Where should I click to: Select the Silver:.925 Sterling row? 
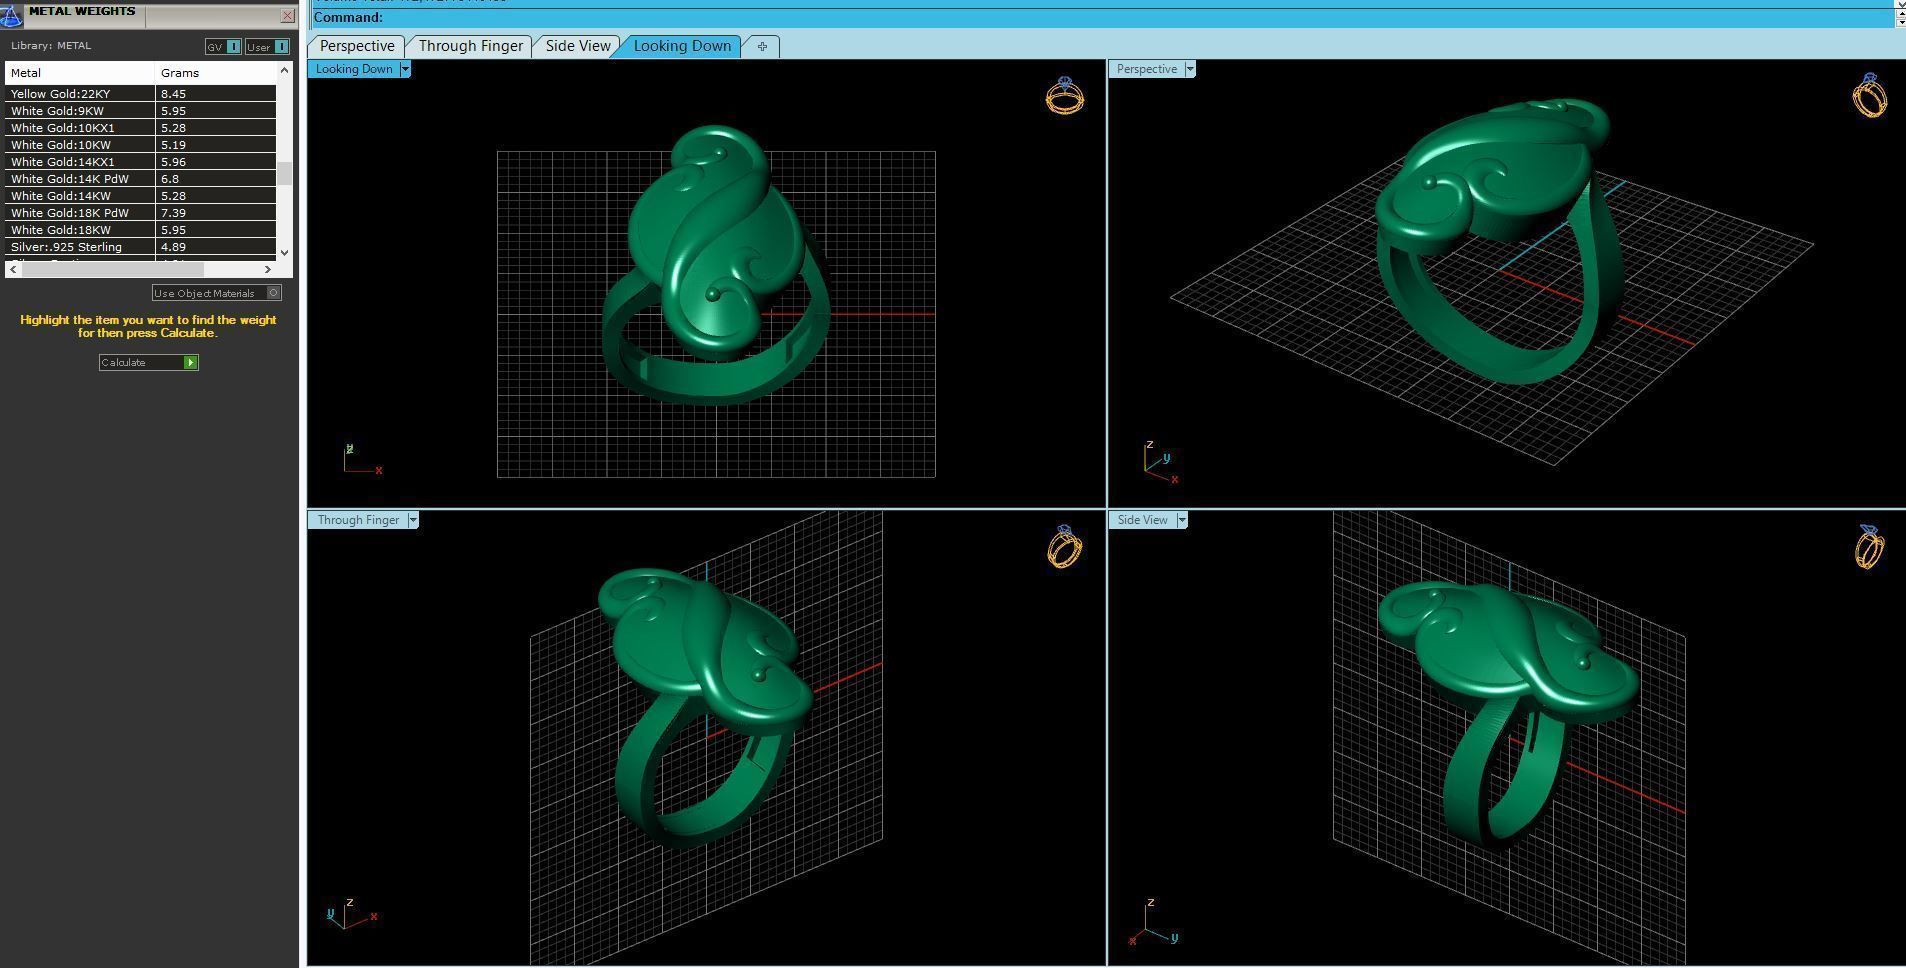point(140,247)
